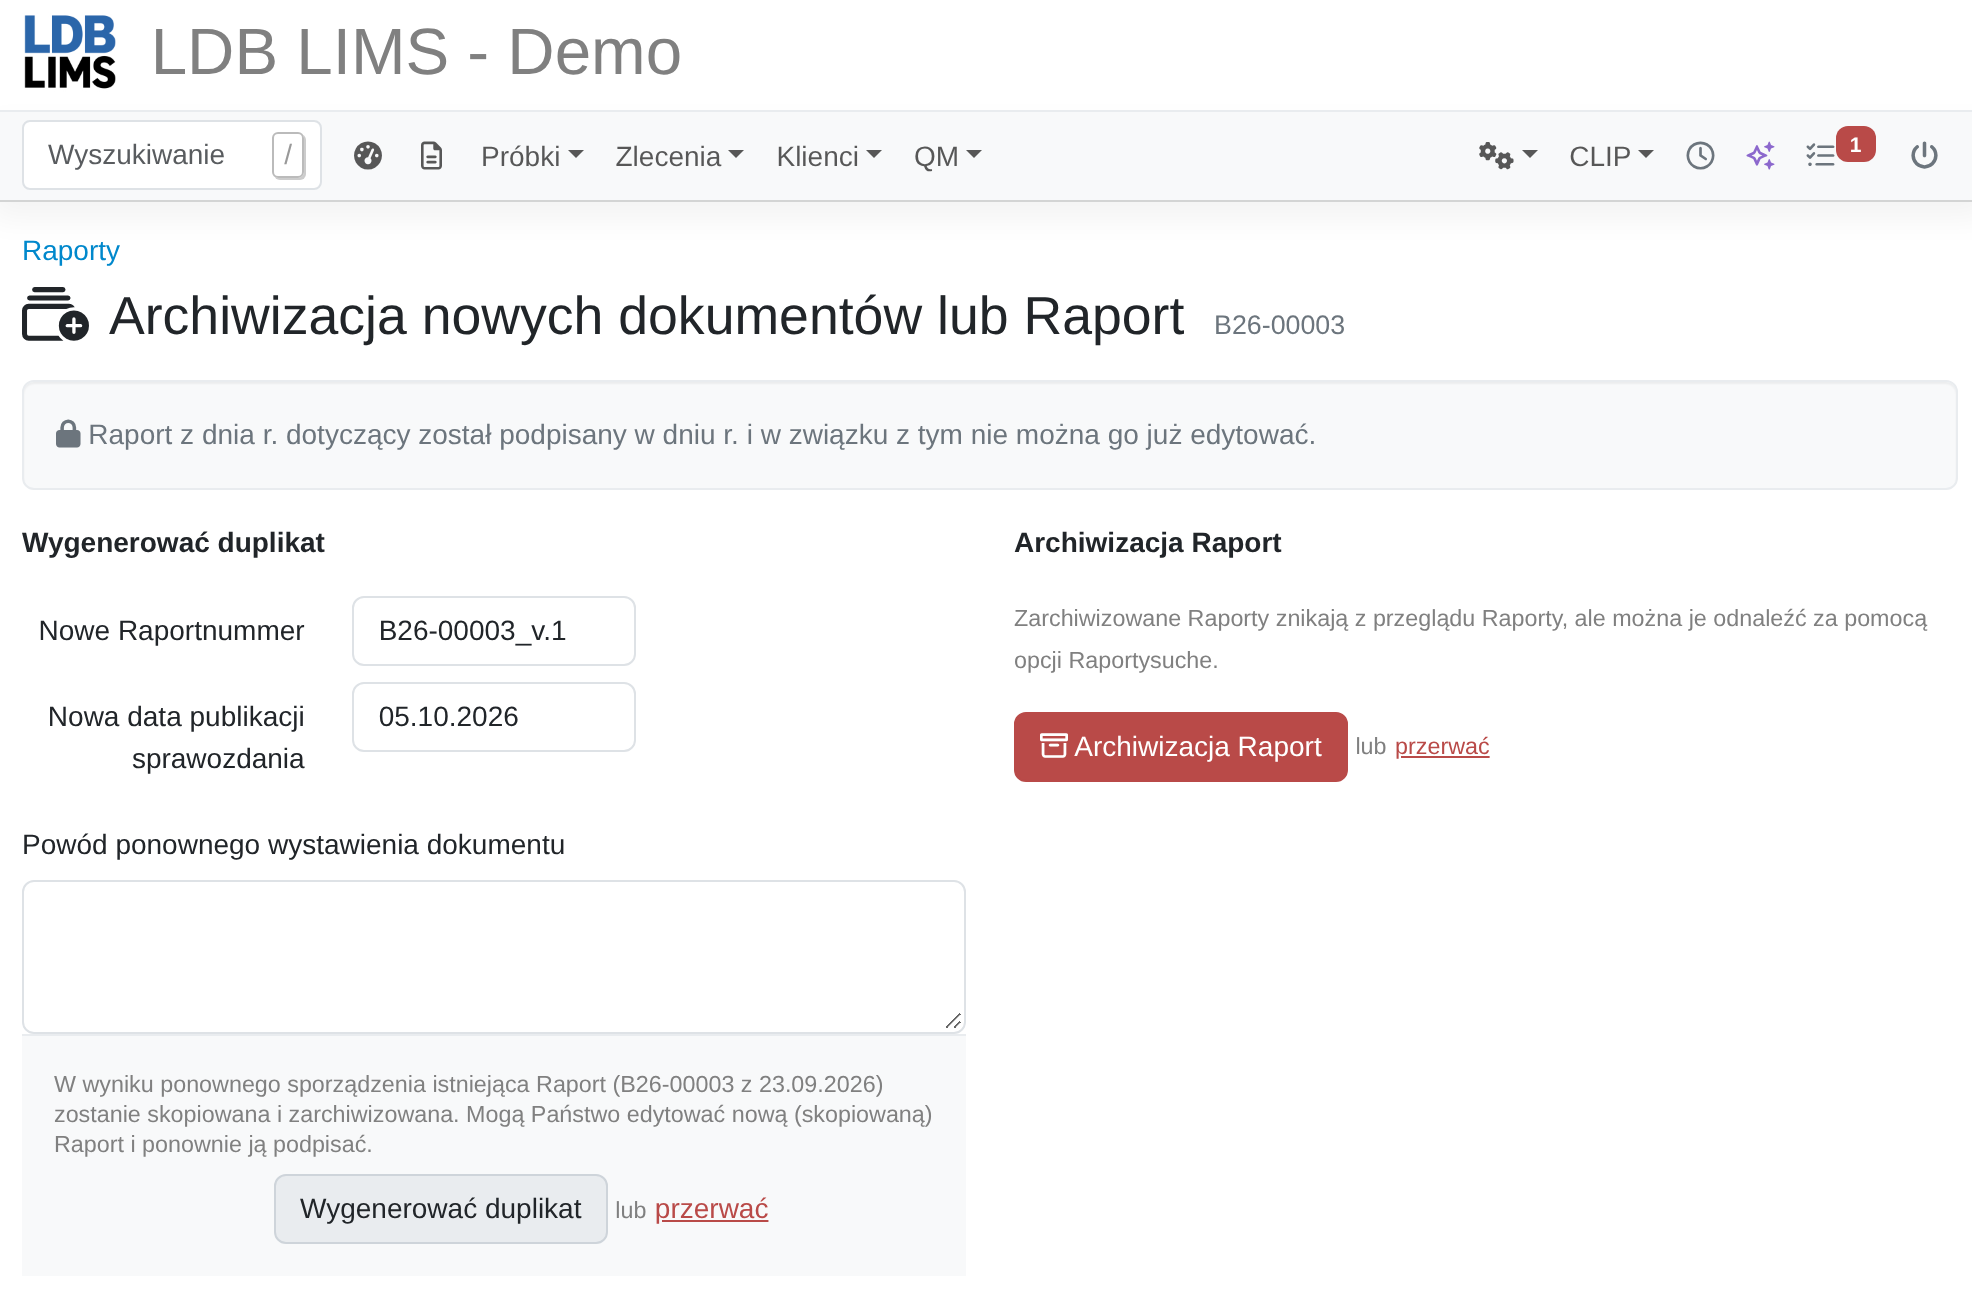1972x1292 pixels.
Task: Click the slash shortcut key hint
Action: coord(288,155)
